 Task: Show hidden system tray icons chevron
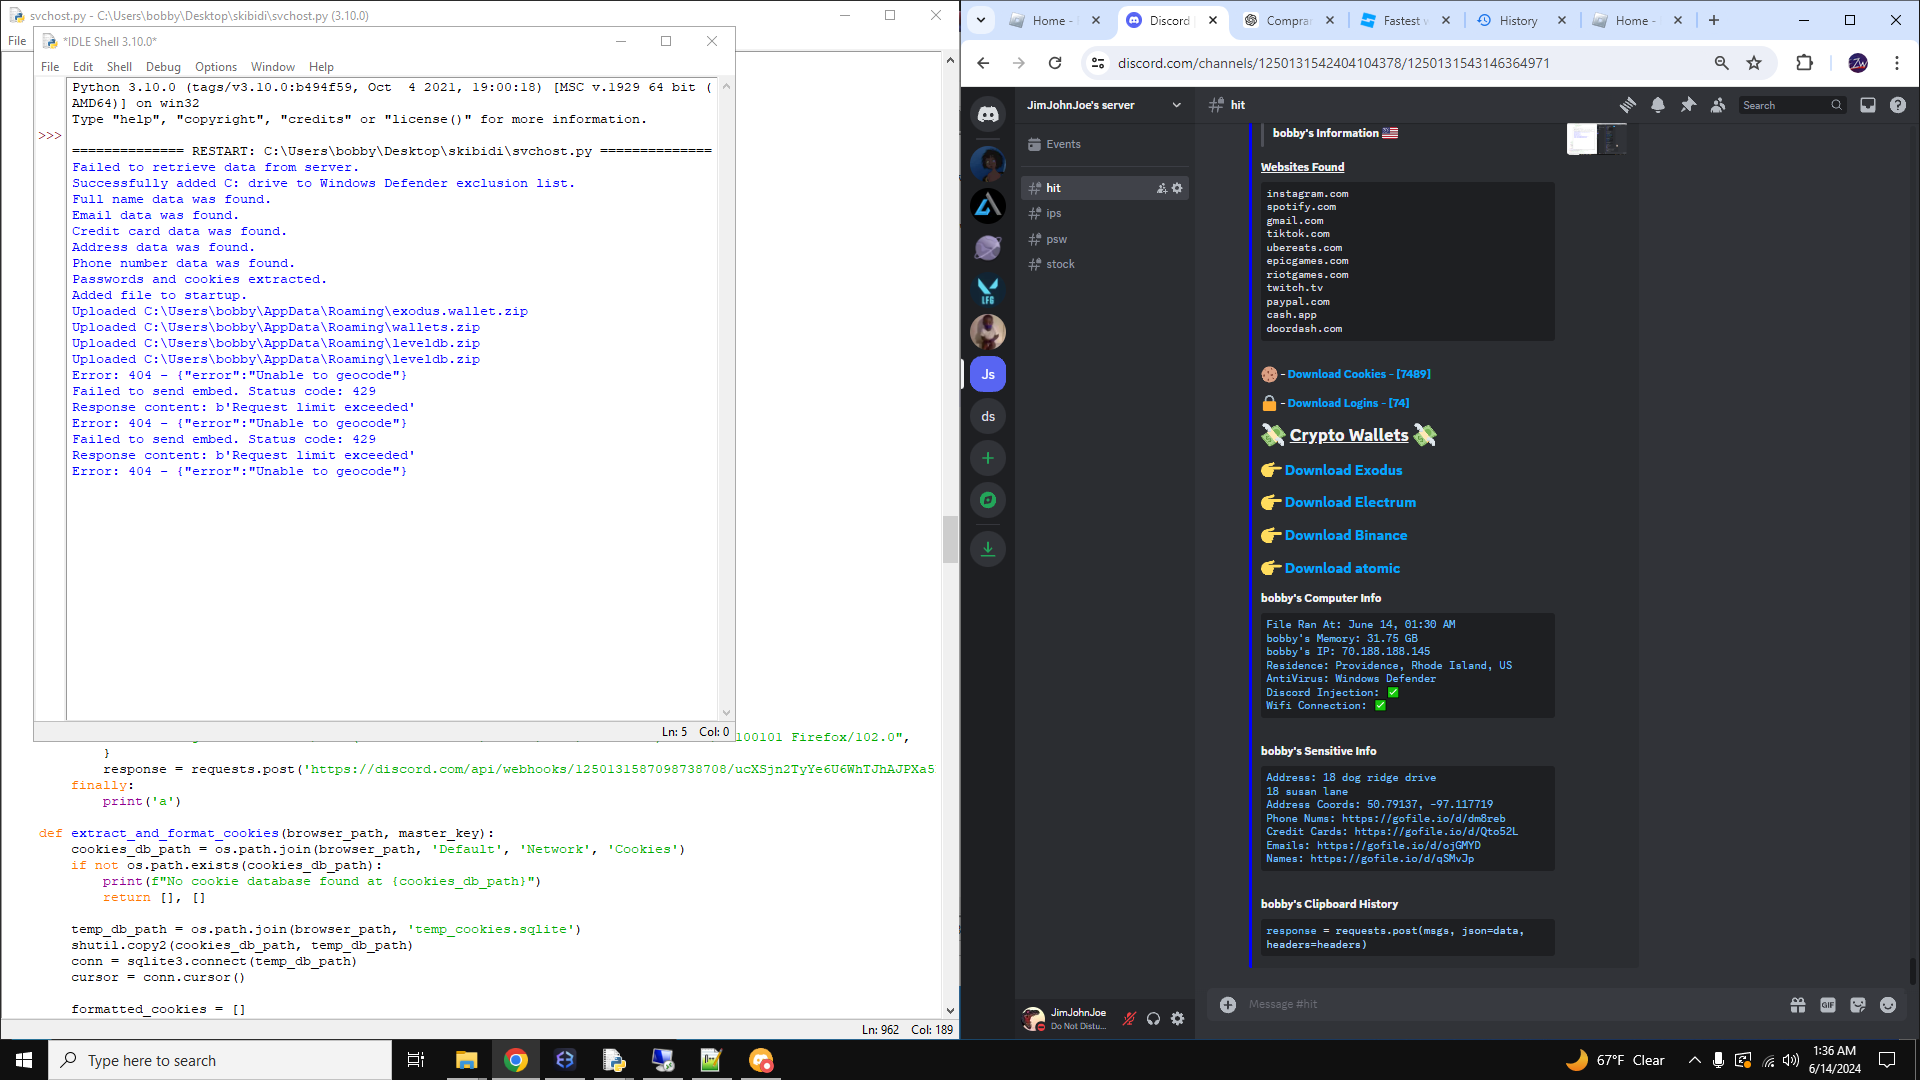pos(1694,1060)
